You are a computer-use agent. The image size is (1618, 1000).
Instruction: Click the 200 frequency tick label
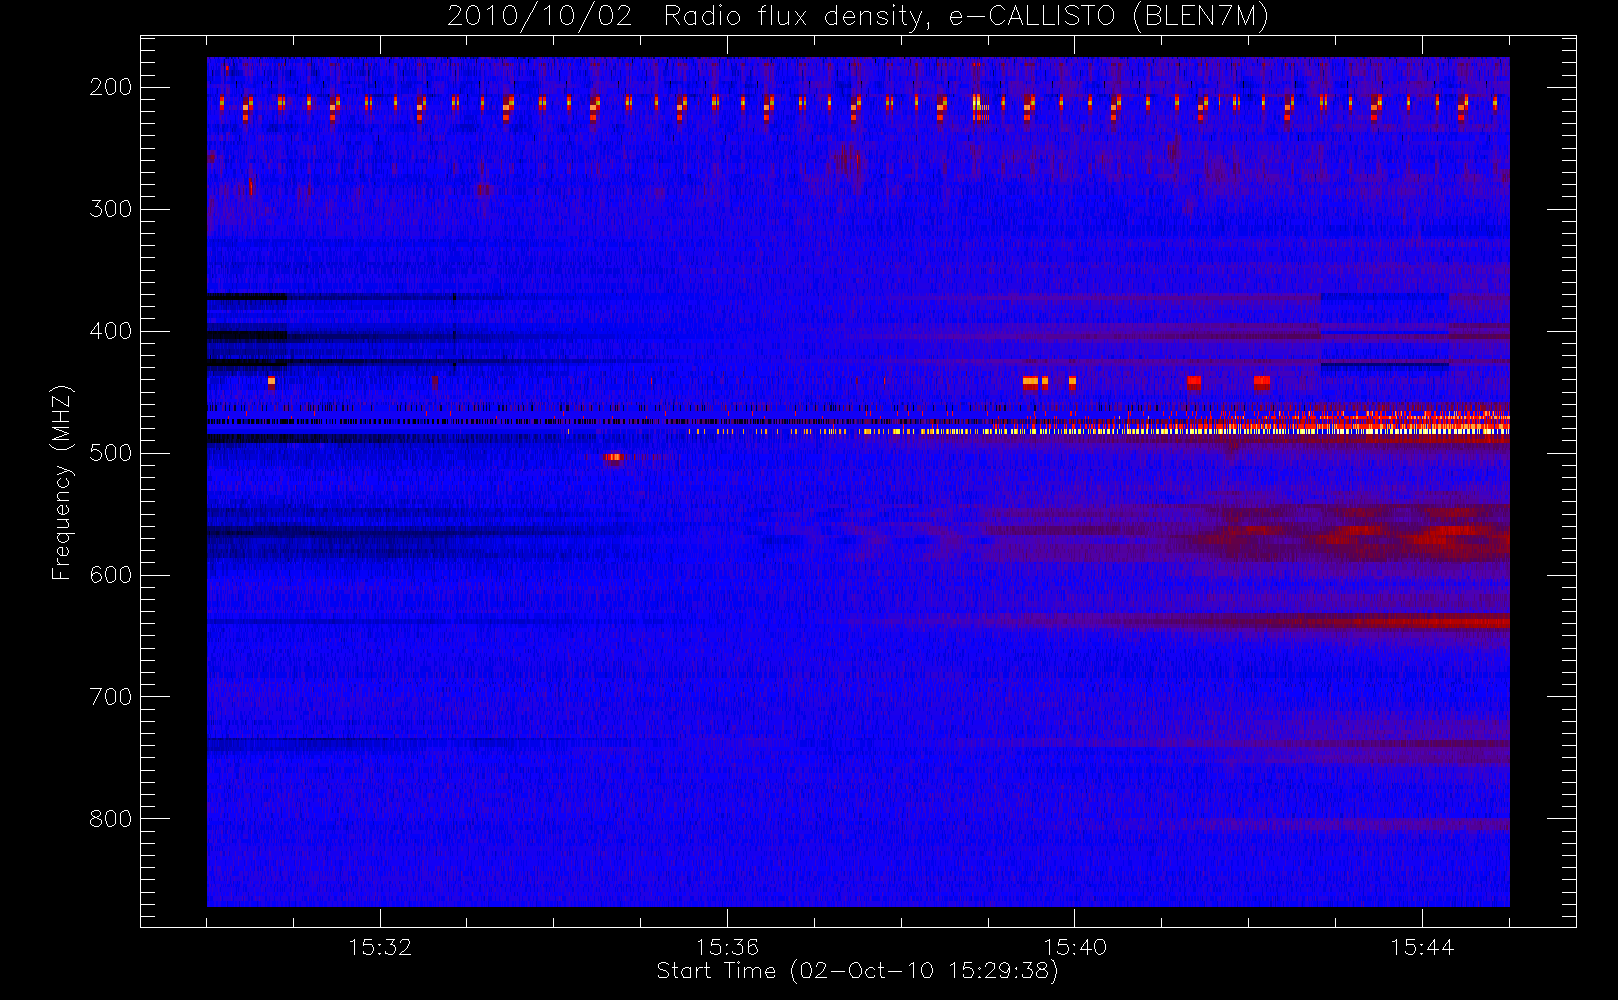pyautogui.click(x=110, y=87)
